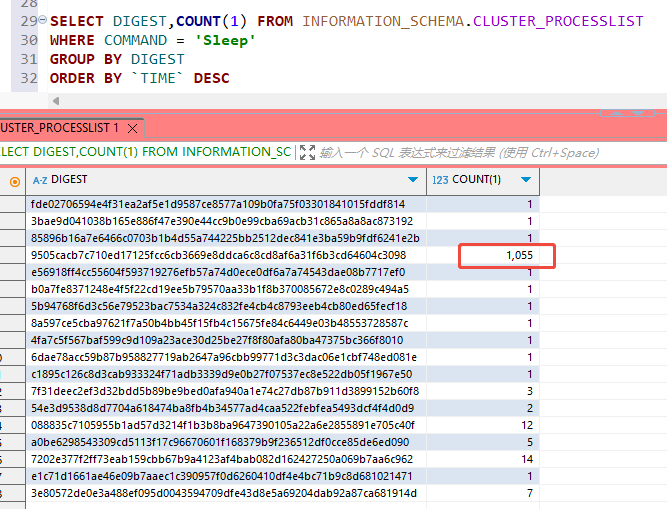Select the count cell showing 2
The width and height of the screenshot is (667, 509).
[x=483, y=408]
